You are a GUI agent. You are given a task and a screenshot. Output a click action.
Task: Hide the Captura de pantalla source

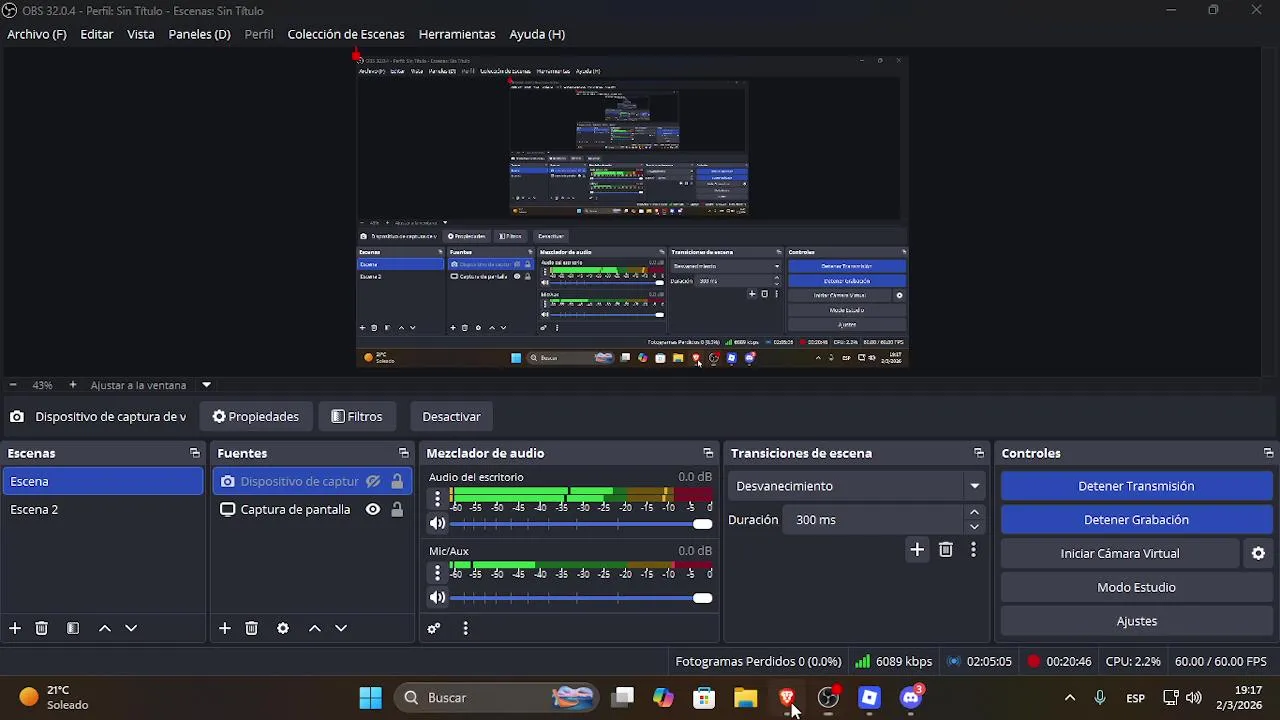(x=373, y=509)
